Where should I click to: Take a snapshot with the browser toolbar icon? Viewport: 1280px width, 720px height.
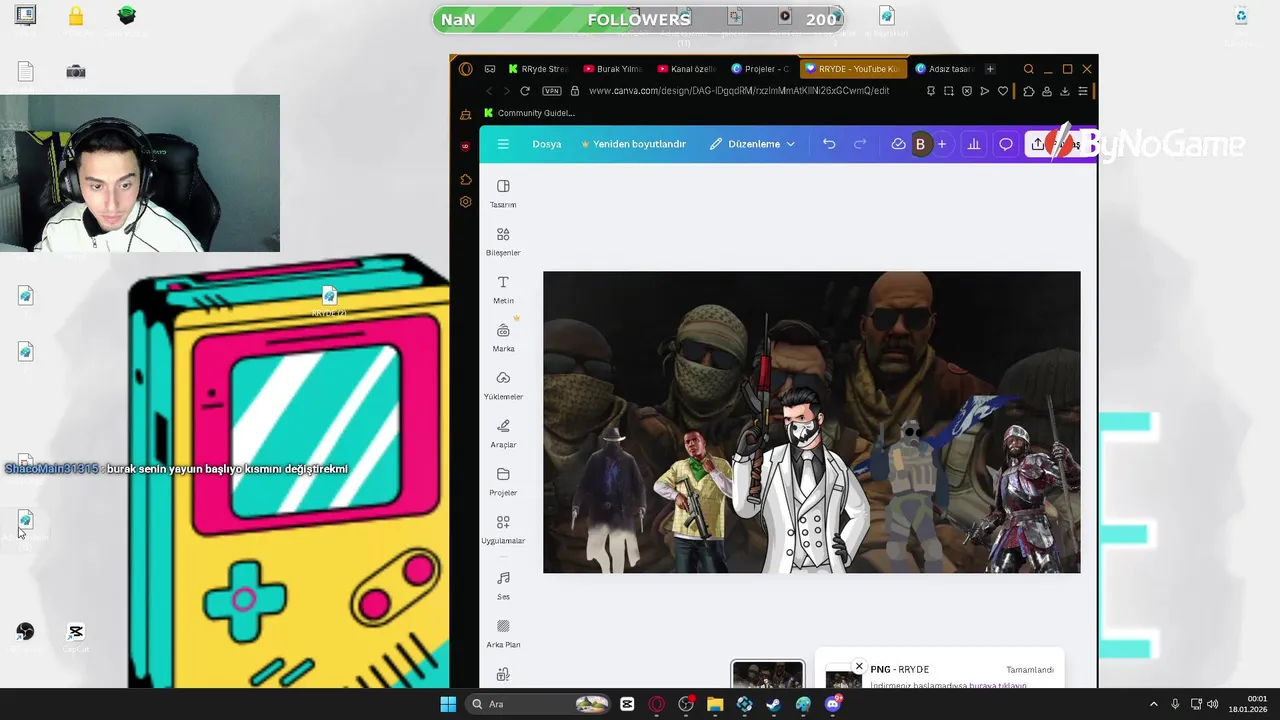pyautogui.click(x=948, y=91)
